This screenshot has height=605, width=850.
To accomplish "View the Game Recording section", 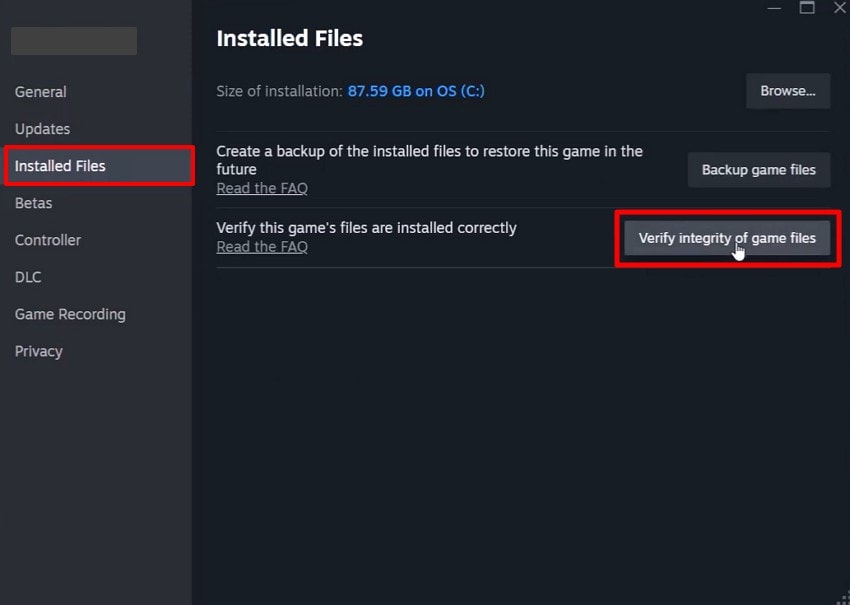I will (70, 314).
